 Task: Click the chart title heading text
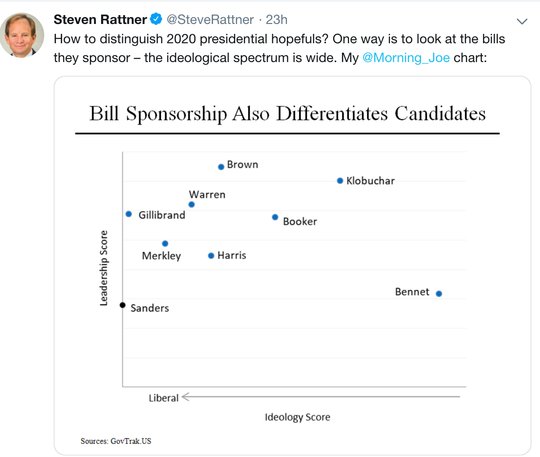click(x=288, y=113)
